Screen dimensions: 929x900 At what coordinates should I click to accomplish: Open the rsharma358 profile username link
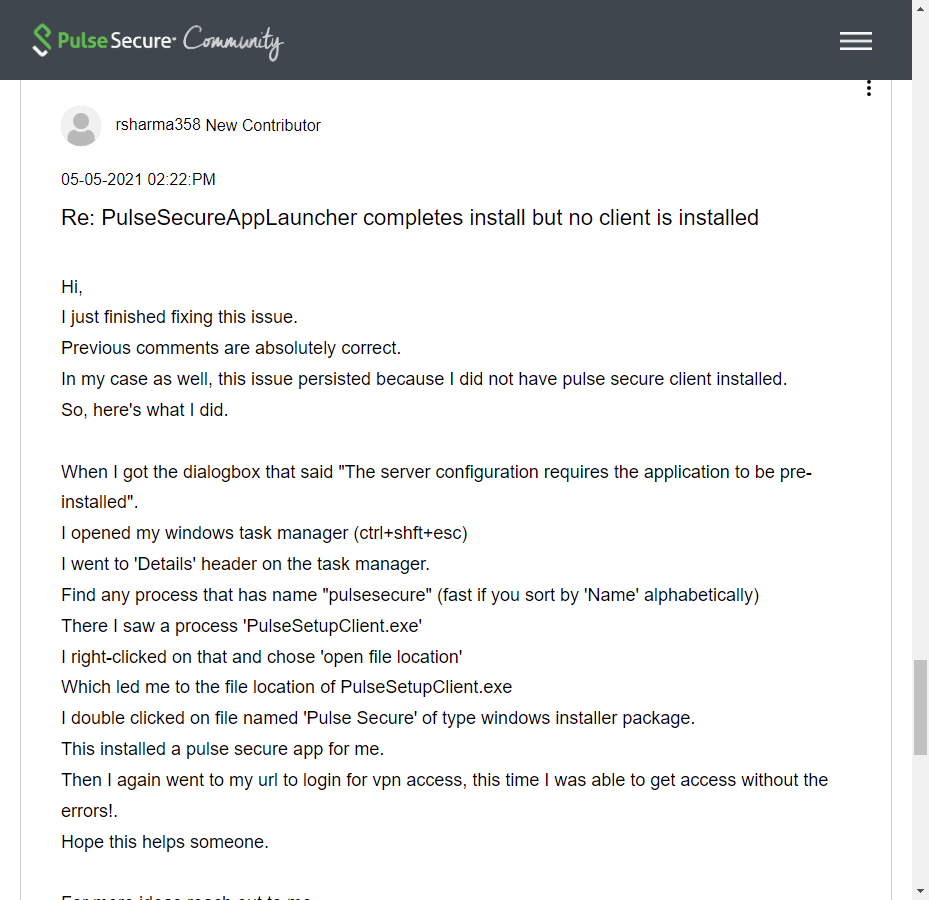coord(158,125)
